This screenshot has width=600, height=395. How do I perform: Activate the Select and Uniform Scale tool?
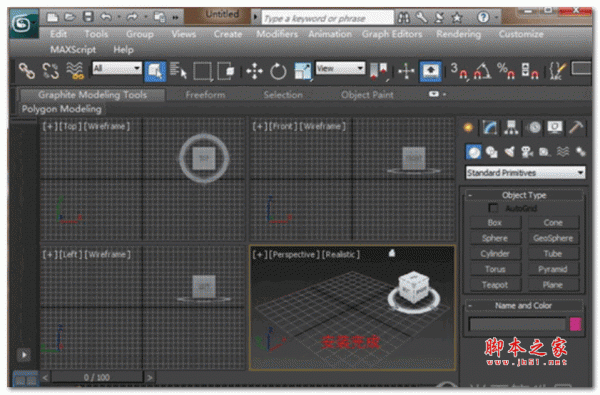(x=303, y=72)
